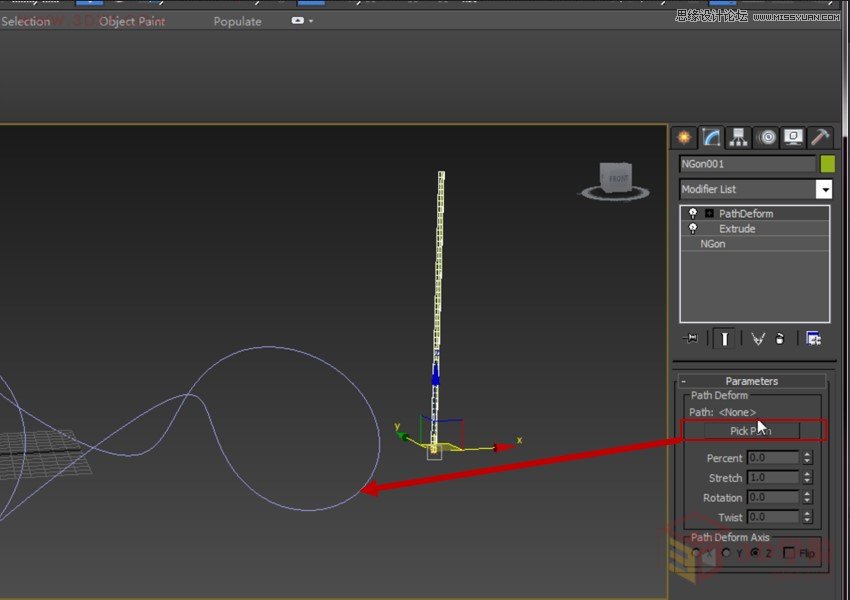Select NGon in the modifier stack
The height and width of the screenshot is (600, 850).
[x=711, y=243]
